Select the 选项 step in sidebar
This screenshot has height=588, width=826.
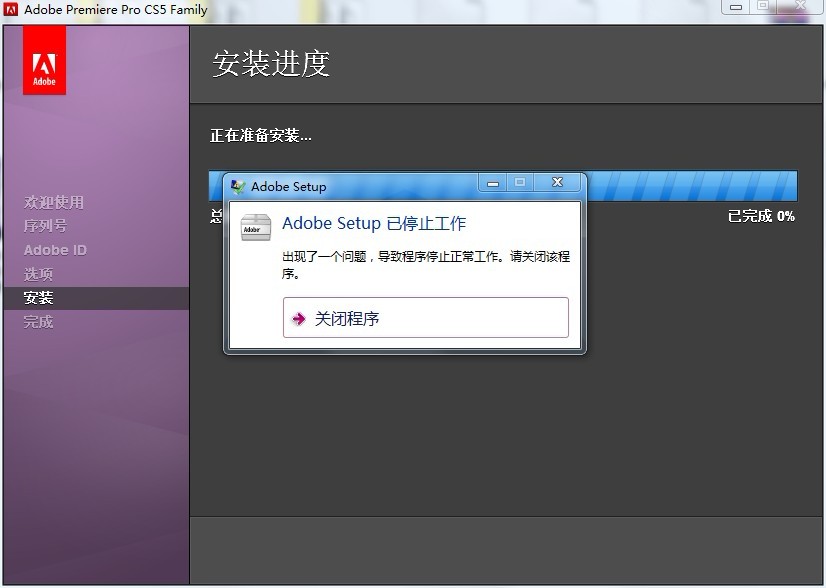click(x=38, y=274)
